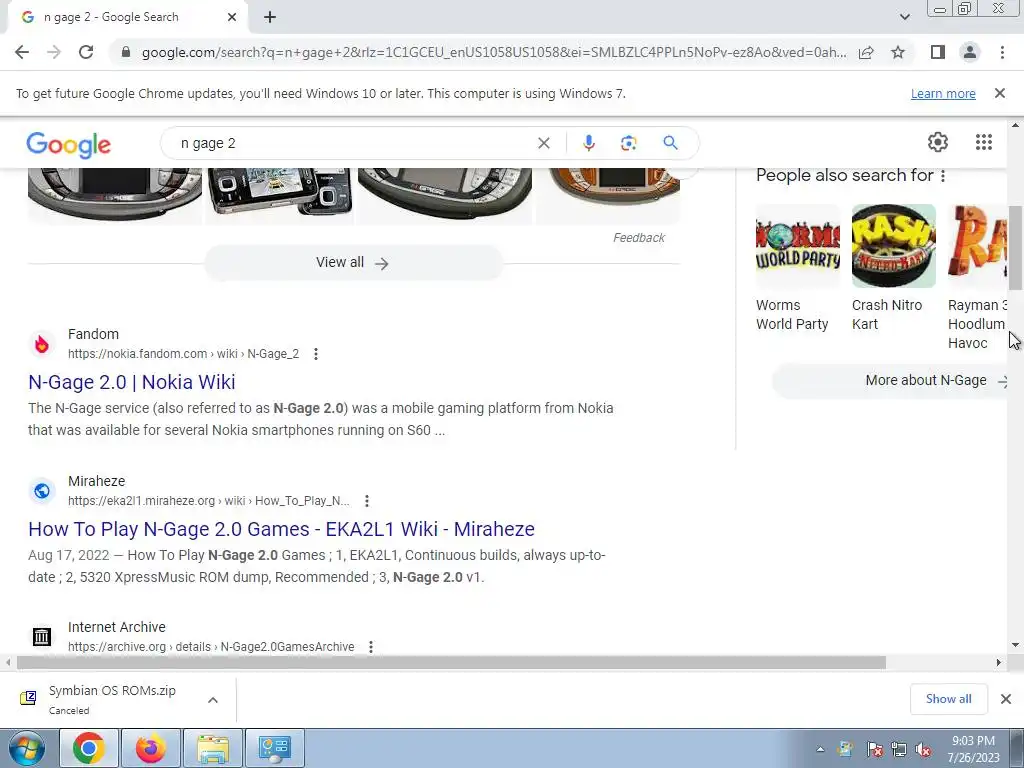This screenshot has height=768, width=1024.
Task: Open more options for the Internet Archive result
Action: (370, 647)
